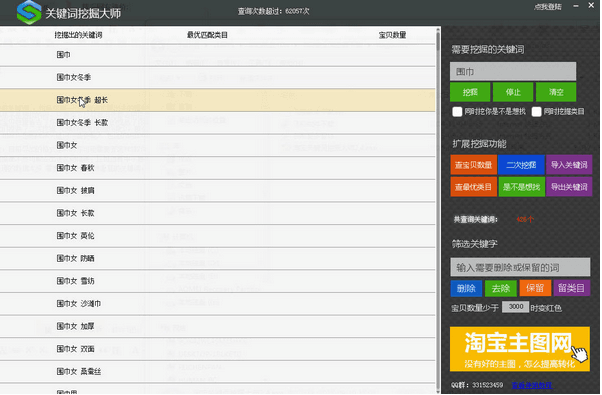The image size is (602, 395).
Task: Select the plain 围巾女 row
Action: (x=218, y=145)
